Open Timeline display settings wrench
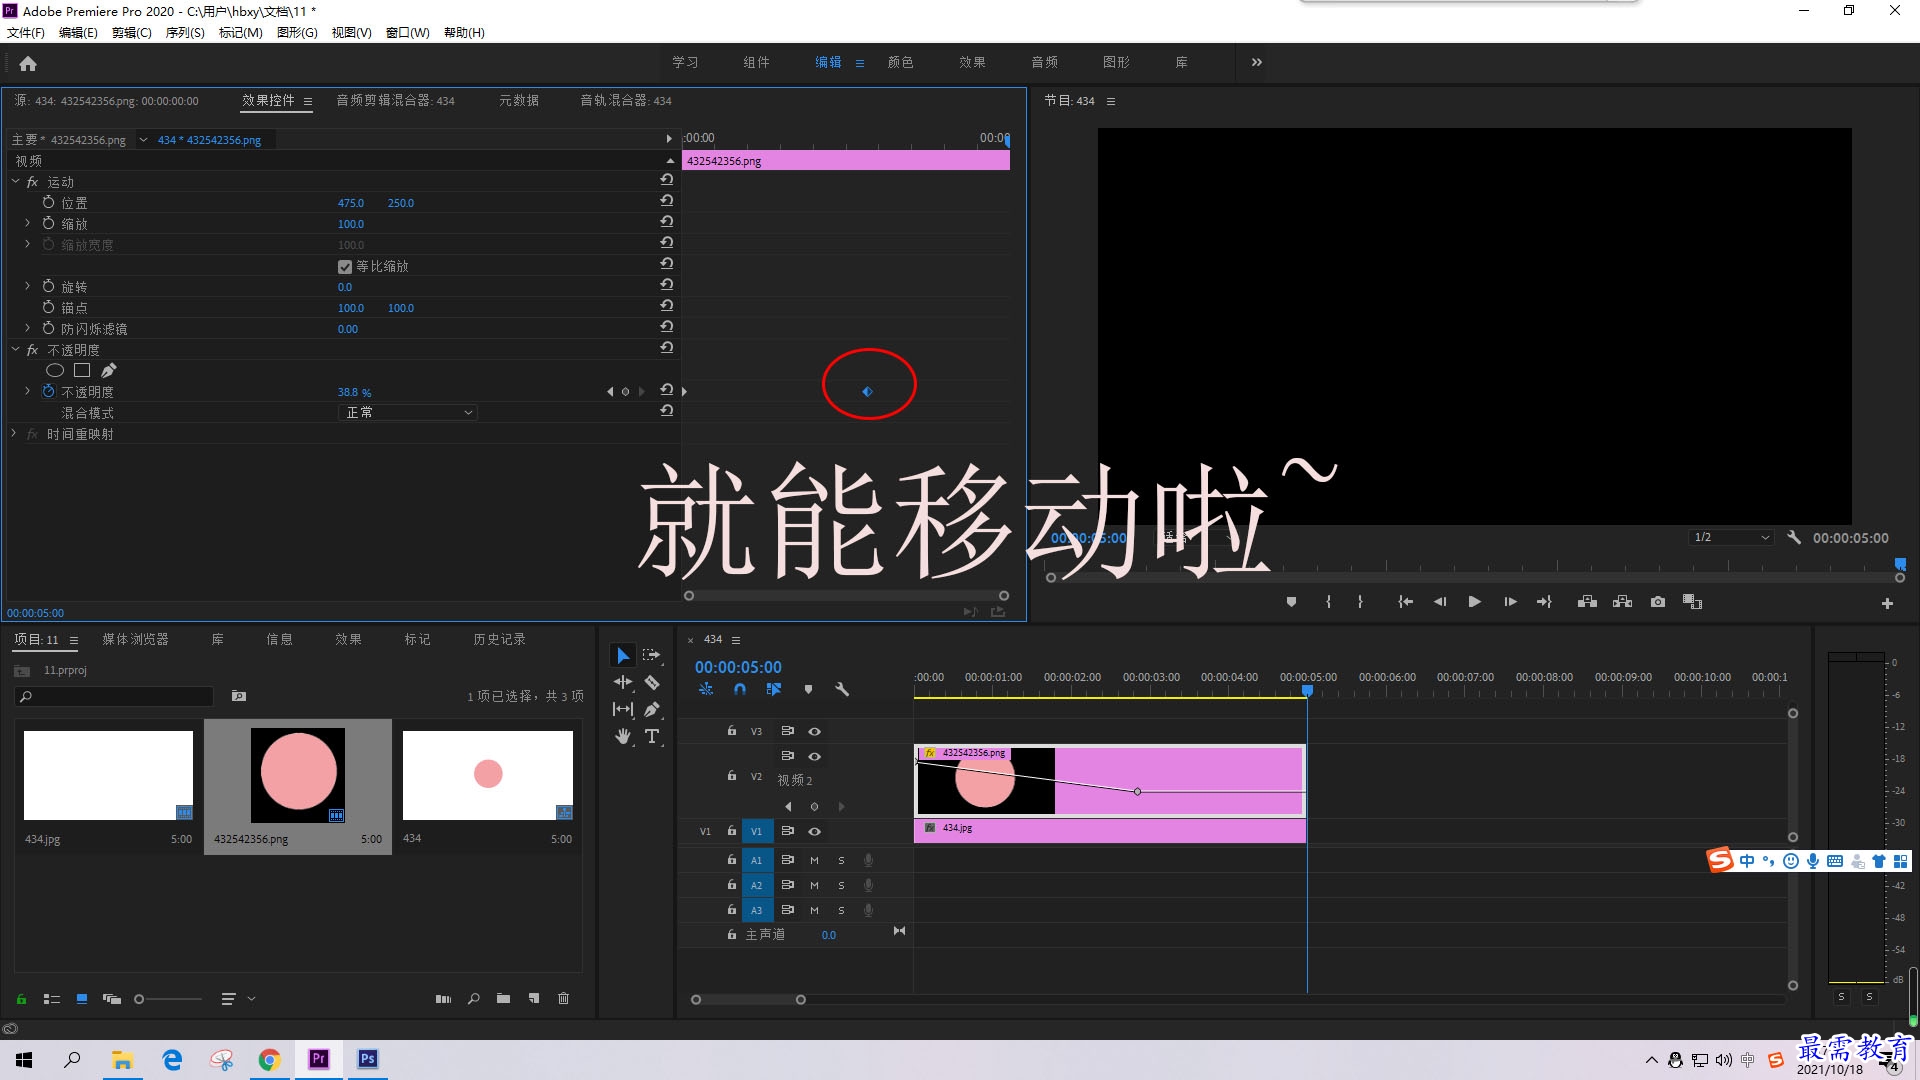1920x1080 pixels. point(842,689)
